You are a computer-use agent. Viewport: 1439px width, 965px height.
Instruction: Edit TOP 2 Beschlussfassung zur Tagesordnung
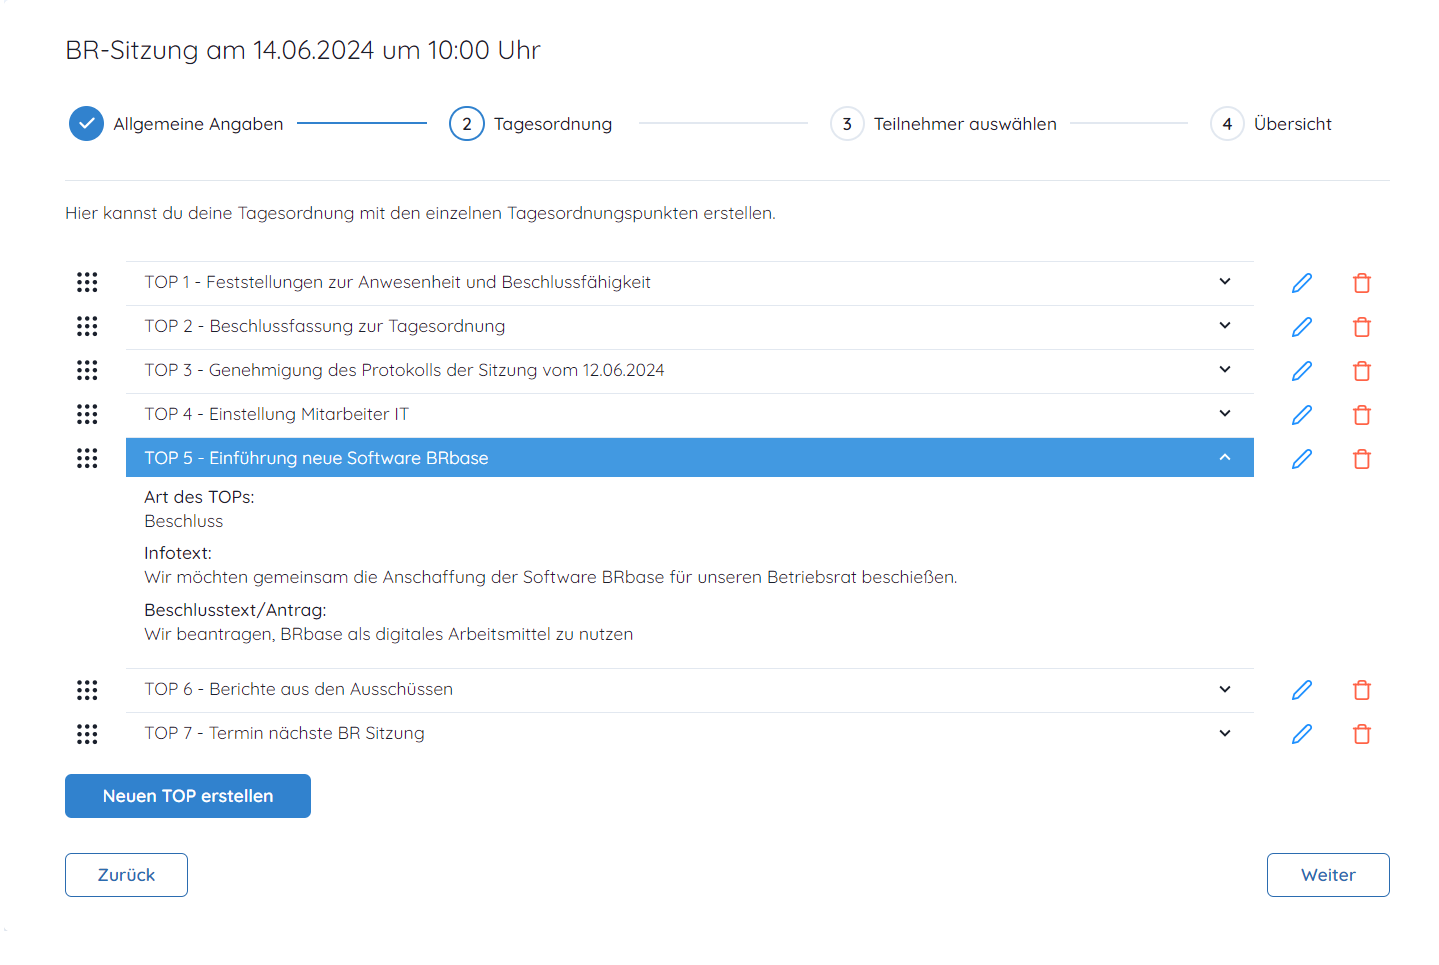1301,327
